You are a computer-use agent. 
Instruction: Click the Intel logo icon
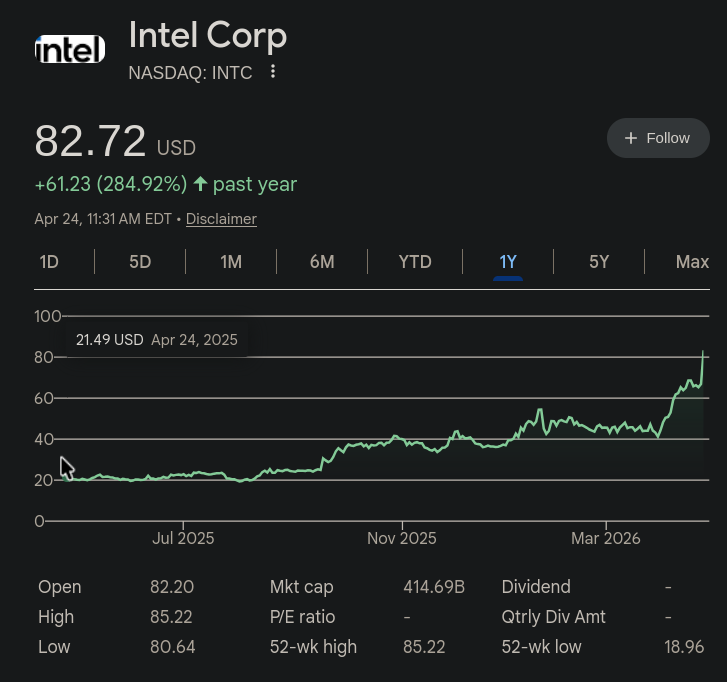click(70, 49)
